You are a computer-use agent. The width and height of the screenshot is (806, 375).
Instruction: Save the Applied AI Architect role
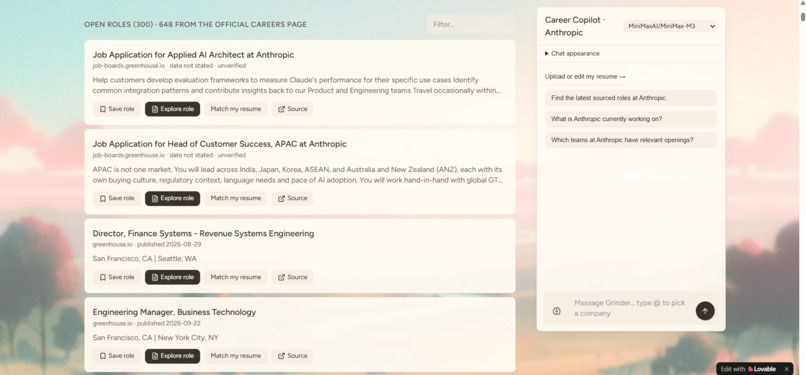click(x=117, y=109)
